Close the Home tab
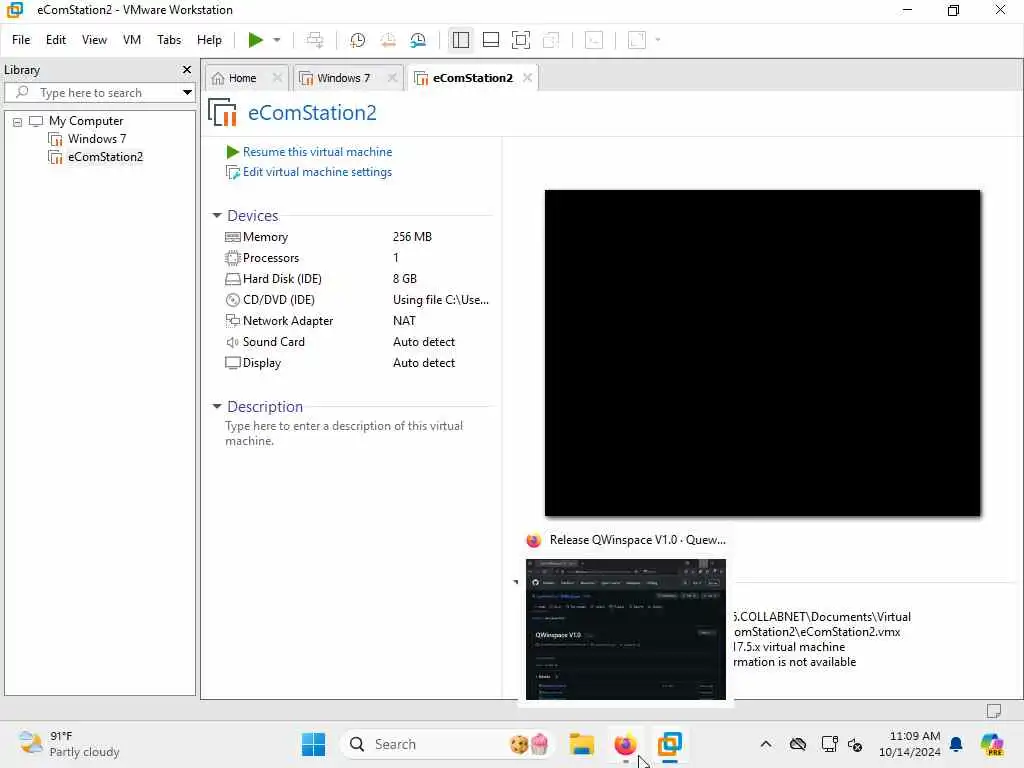This screenshot has height=768, width=1024. pyautogui.click(x=277, y=78)
